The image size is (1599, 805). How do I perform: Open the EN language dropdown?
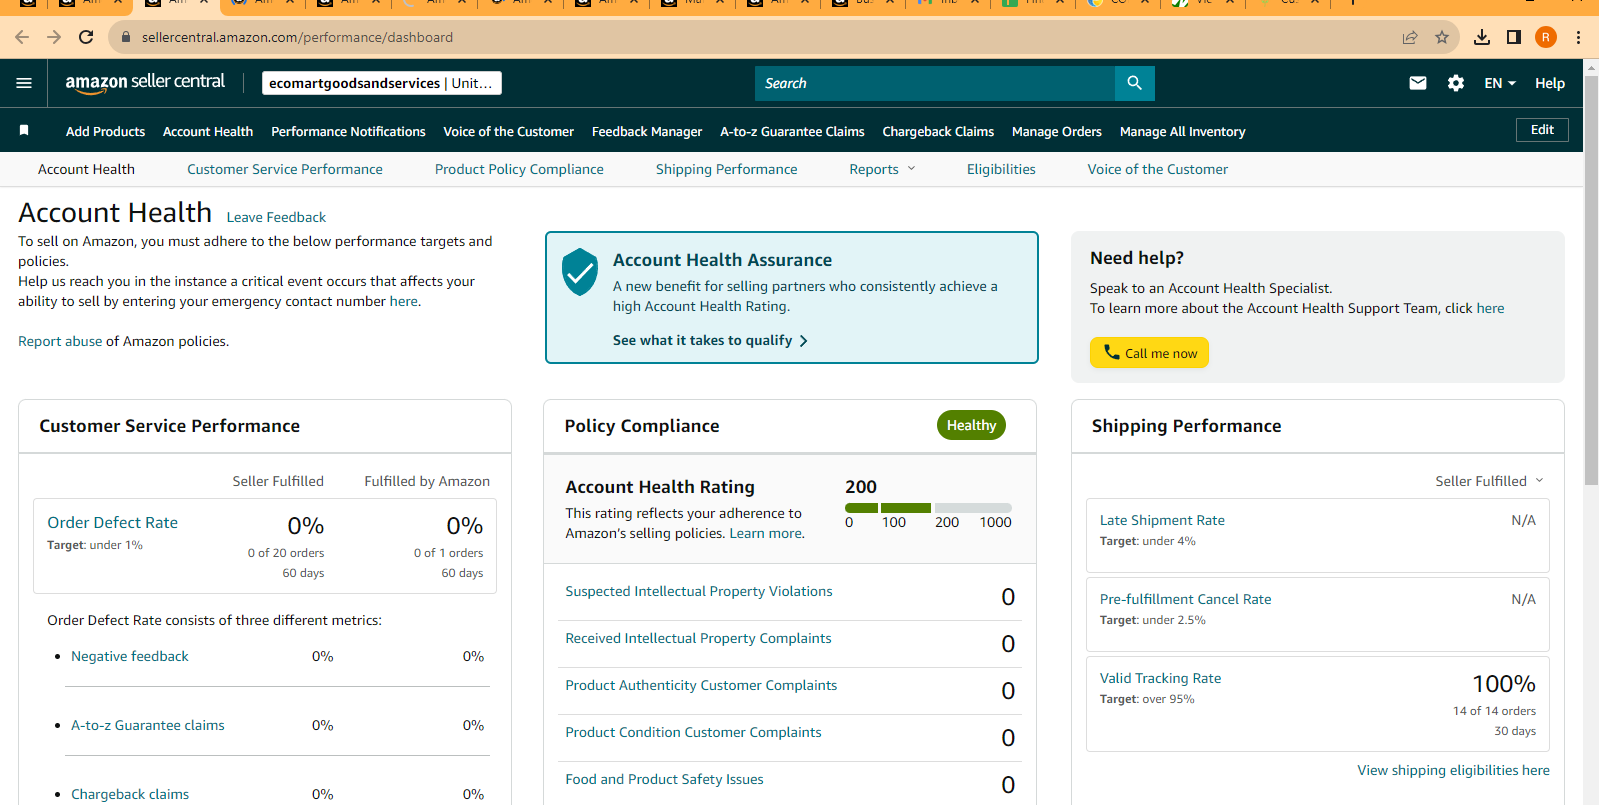click(x=1500, y=83)
